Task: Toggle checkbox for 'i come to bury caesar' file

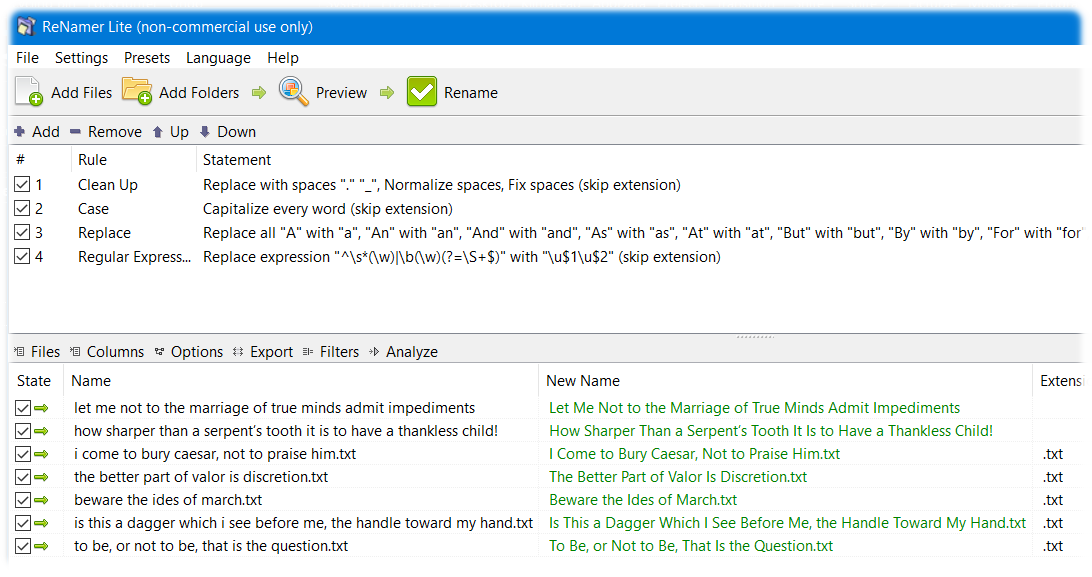Action: click(23, 454)
